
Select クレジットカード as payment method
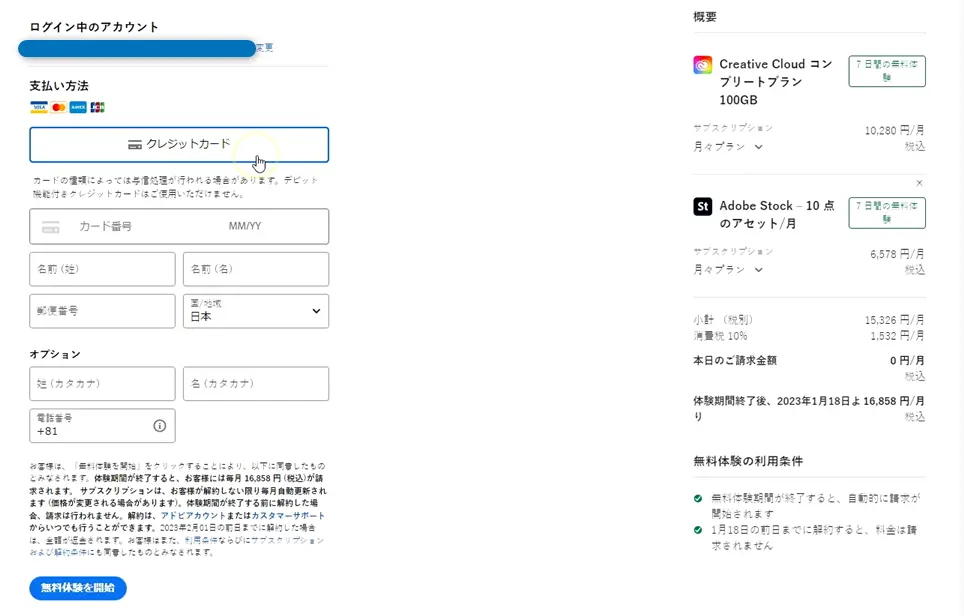tap(179, 144)
